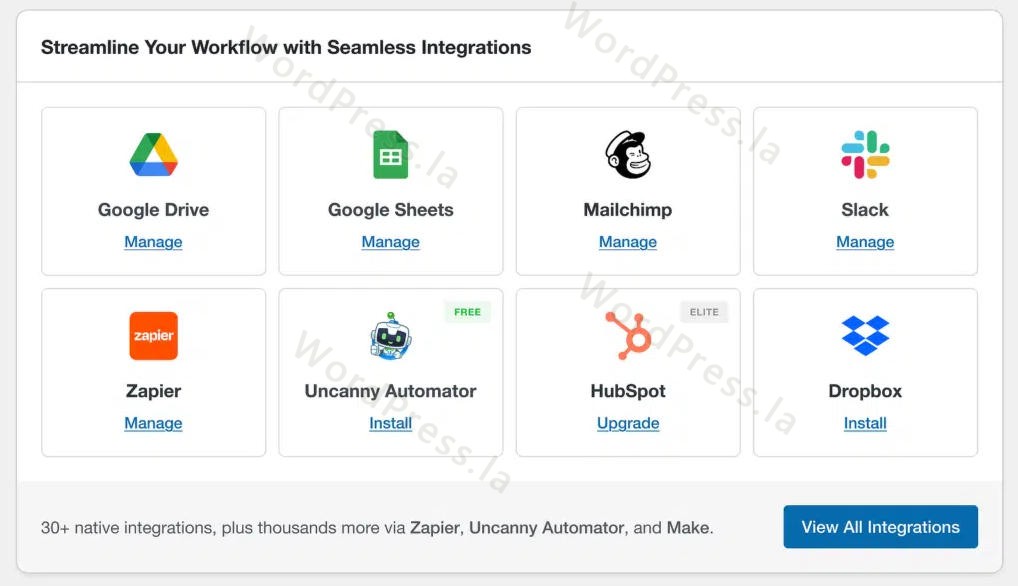Upgrade to unlock HubSpot integration
This screenshot has width=1018, height=586.
click(628, 423)
